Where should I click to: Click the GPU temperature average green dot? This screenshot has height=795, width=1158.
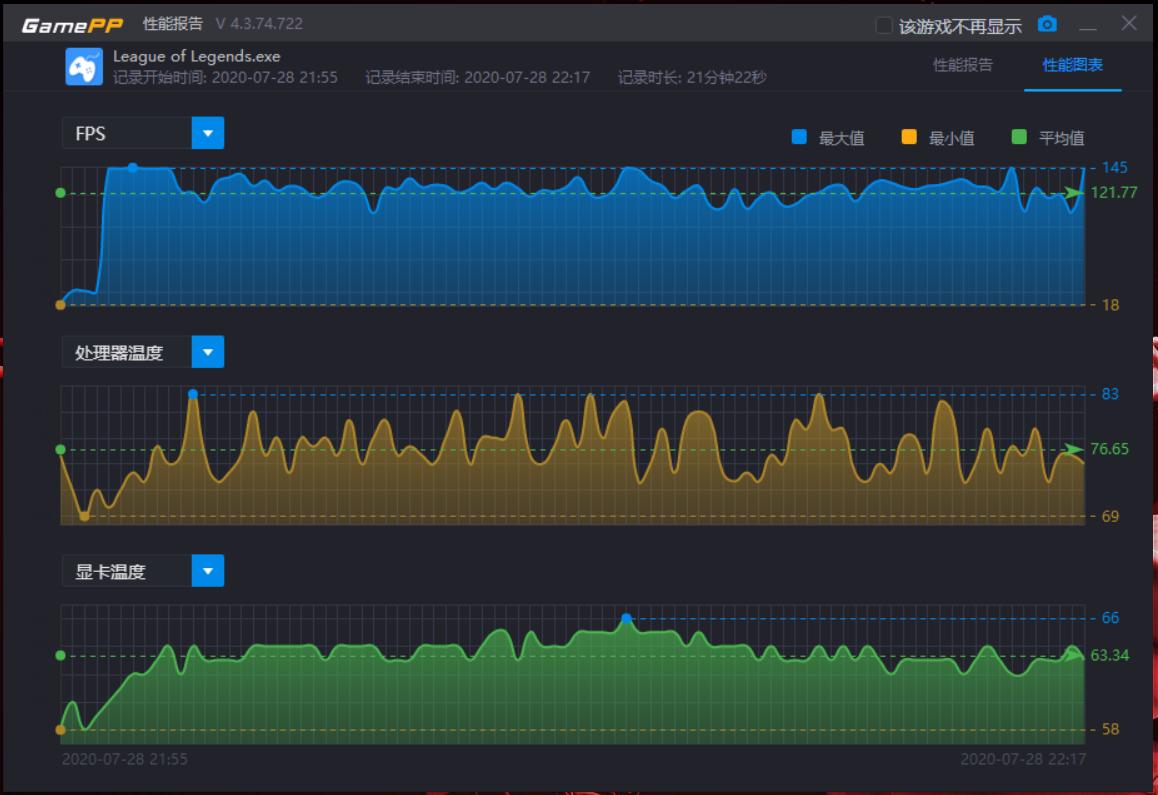click(x=61, y=655)
